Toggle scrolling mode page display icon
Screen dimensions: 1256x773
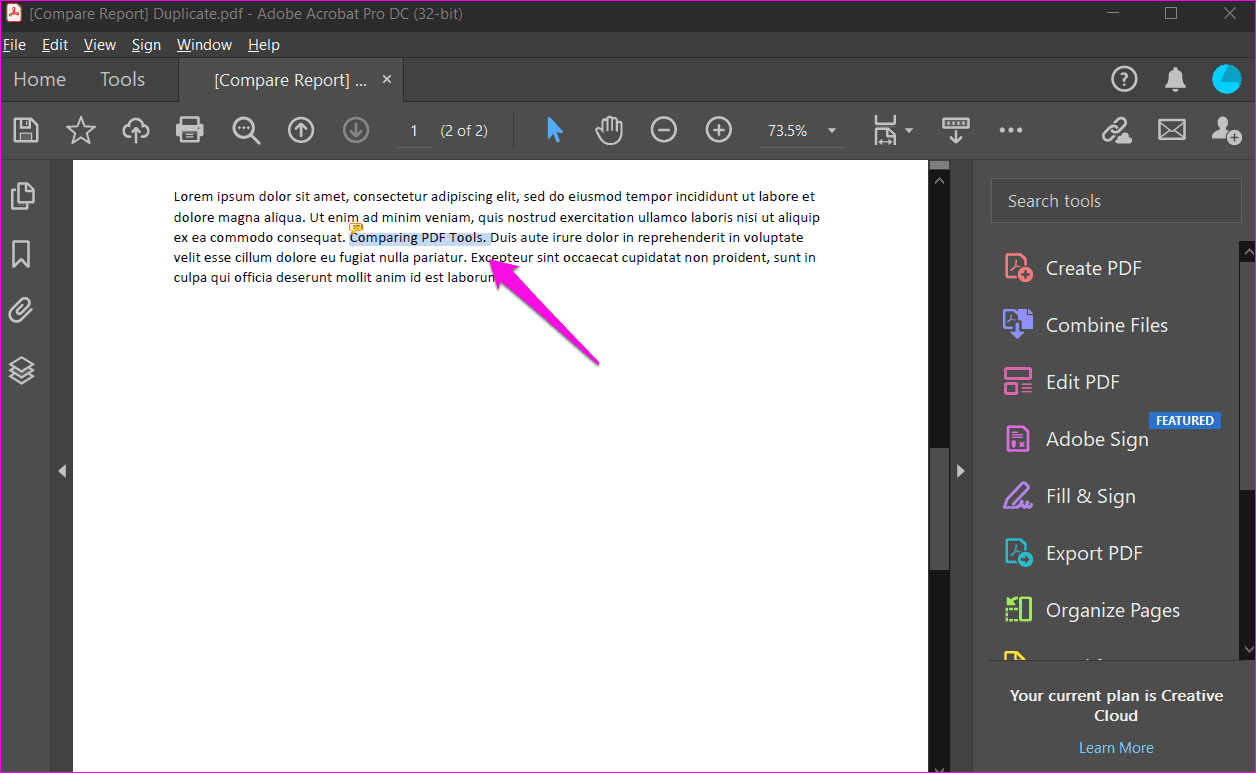[x=956, y=130]
